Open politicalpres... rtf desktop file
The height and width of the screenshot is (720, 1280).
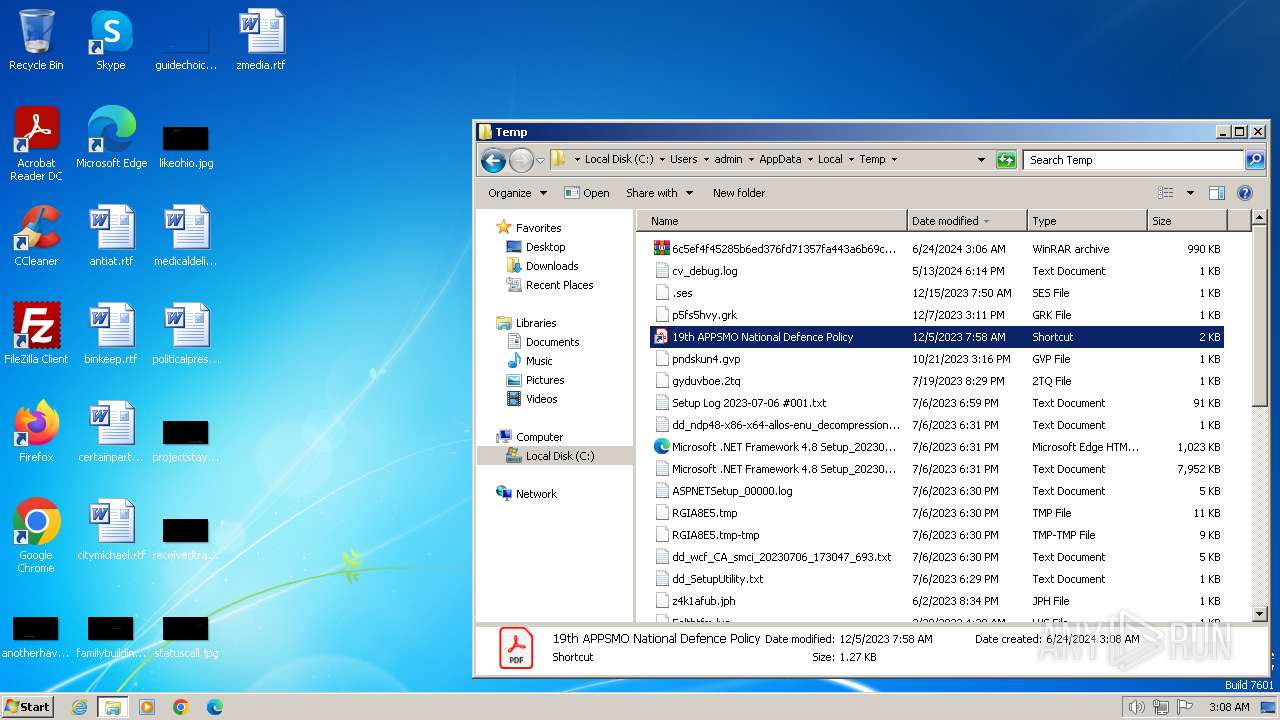tap(186, 334)
